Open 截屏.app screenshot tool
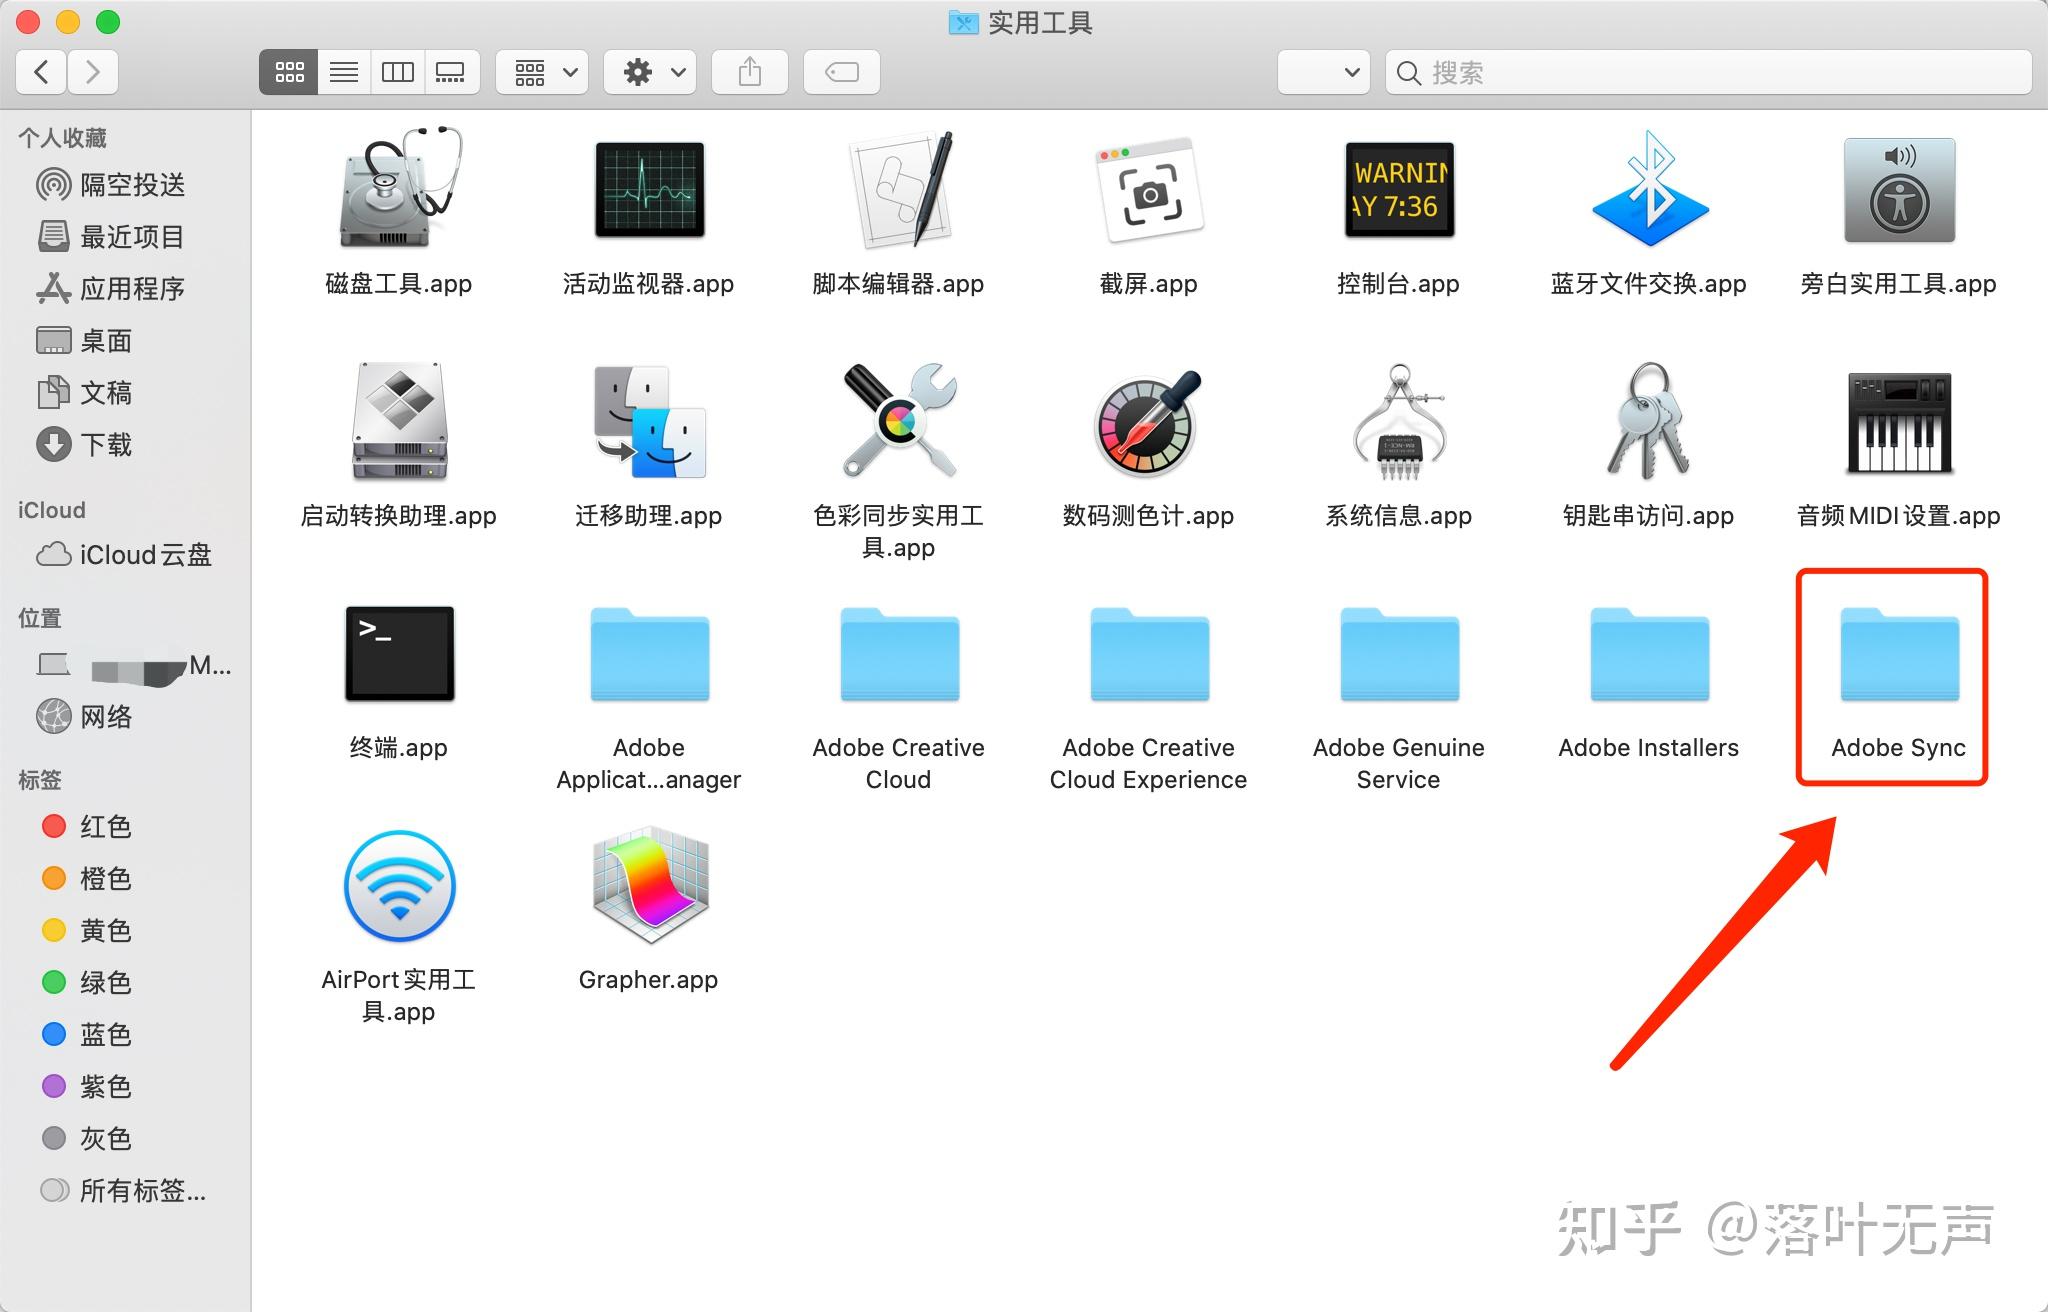The image size is (2048, 1312). pyautogui.click(x=1149, y=190)
